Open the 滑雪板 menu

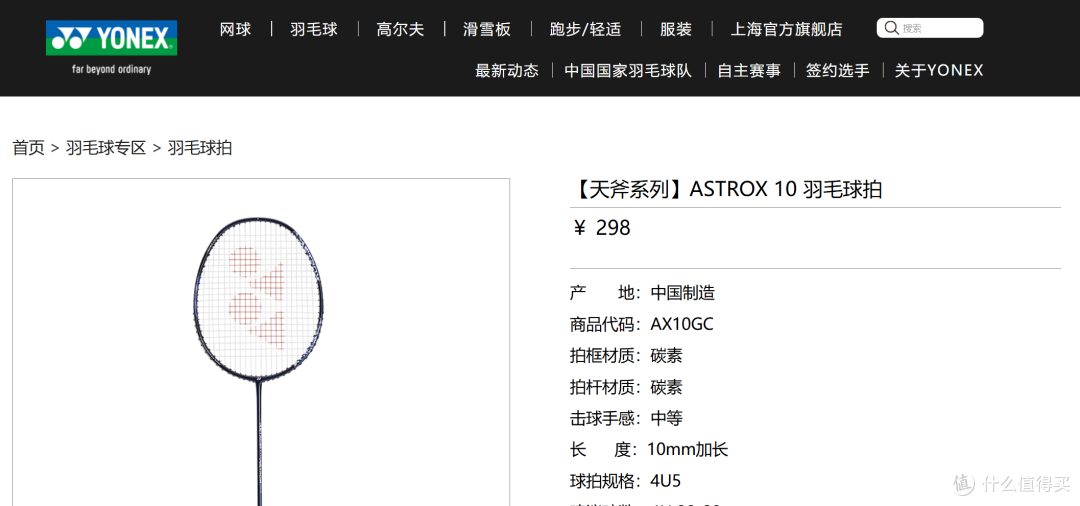(x=487, y=30)
